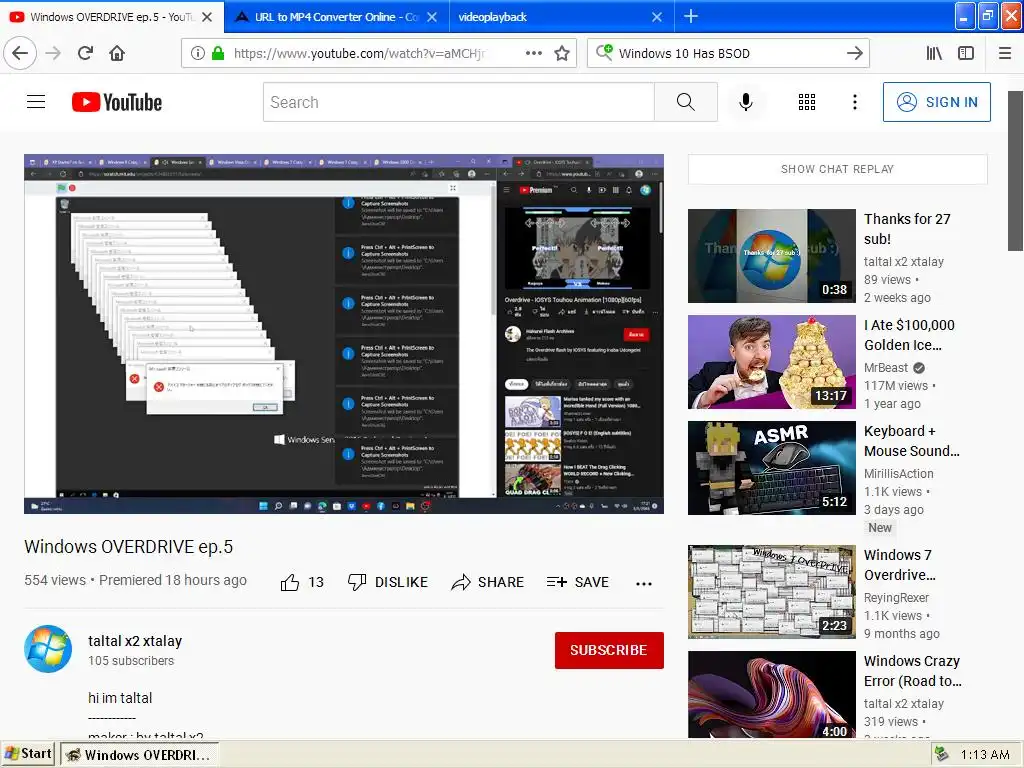Click the I Ate $100,000 Golden Ice title

point(909,335)
